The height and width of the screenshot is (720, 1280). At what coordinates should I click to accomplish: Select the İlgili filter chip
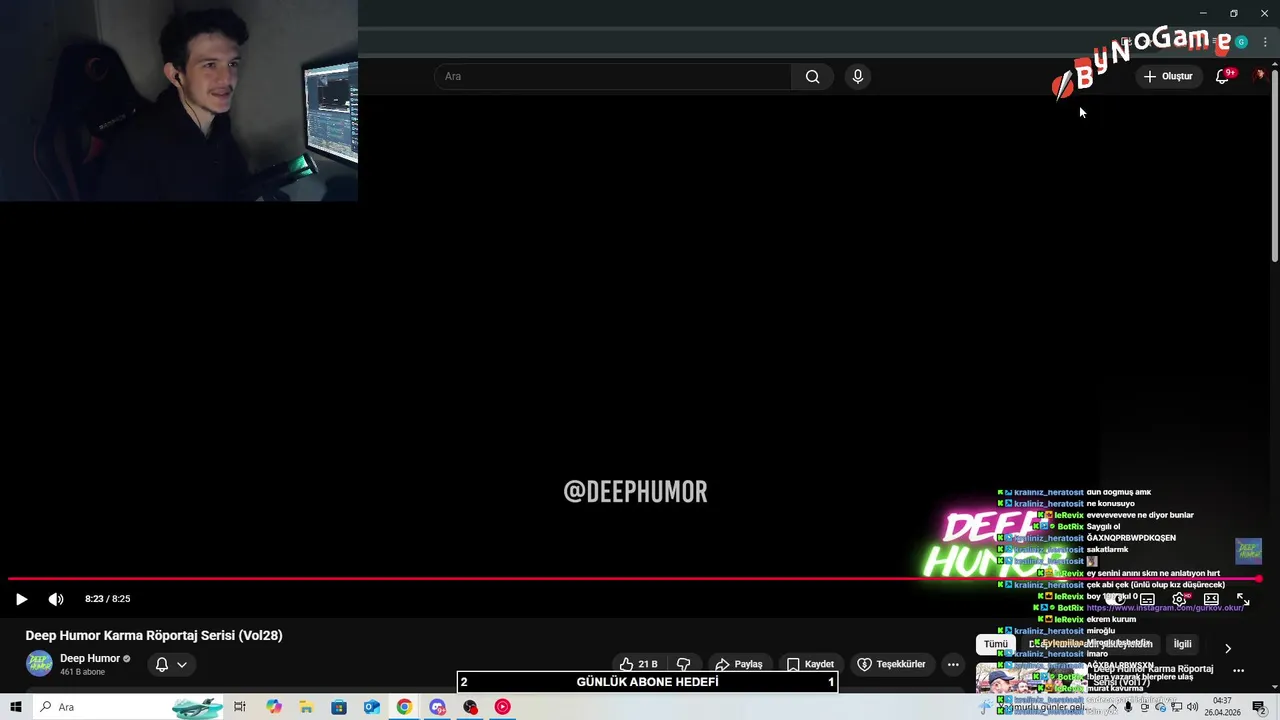(x=1183, y=645)
